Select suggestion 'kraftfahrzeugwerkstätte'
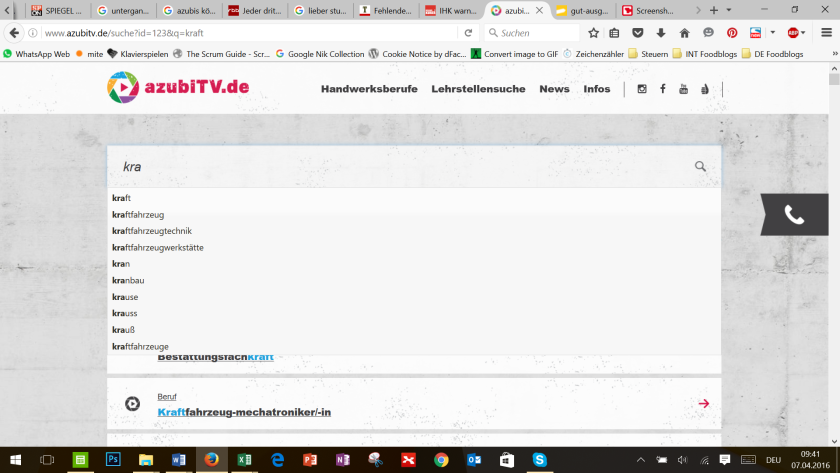The width and height of the screenshot is (840, 473). 414,247
